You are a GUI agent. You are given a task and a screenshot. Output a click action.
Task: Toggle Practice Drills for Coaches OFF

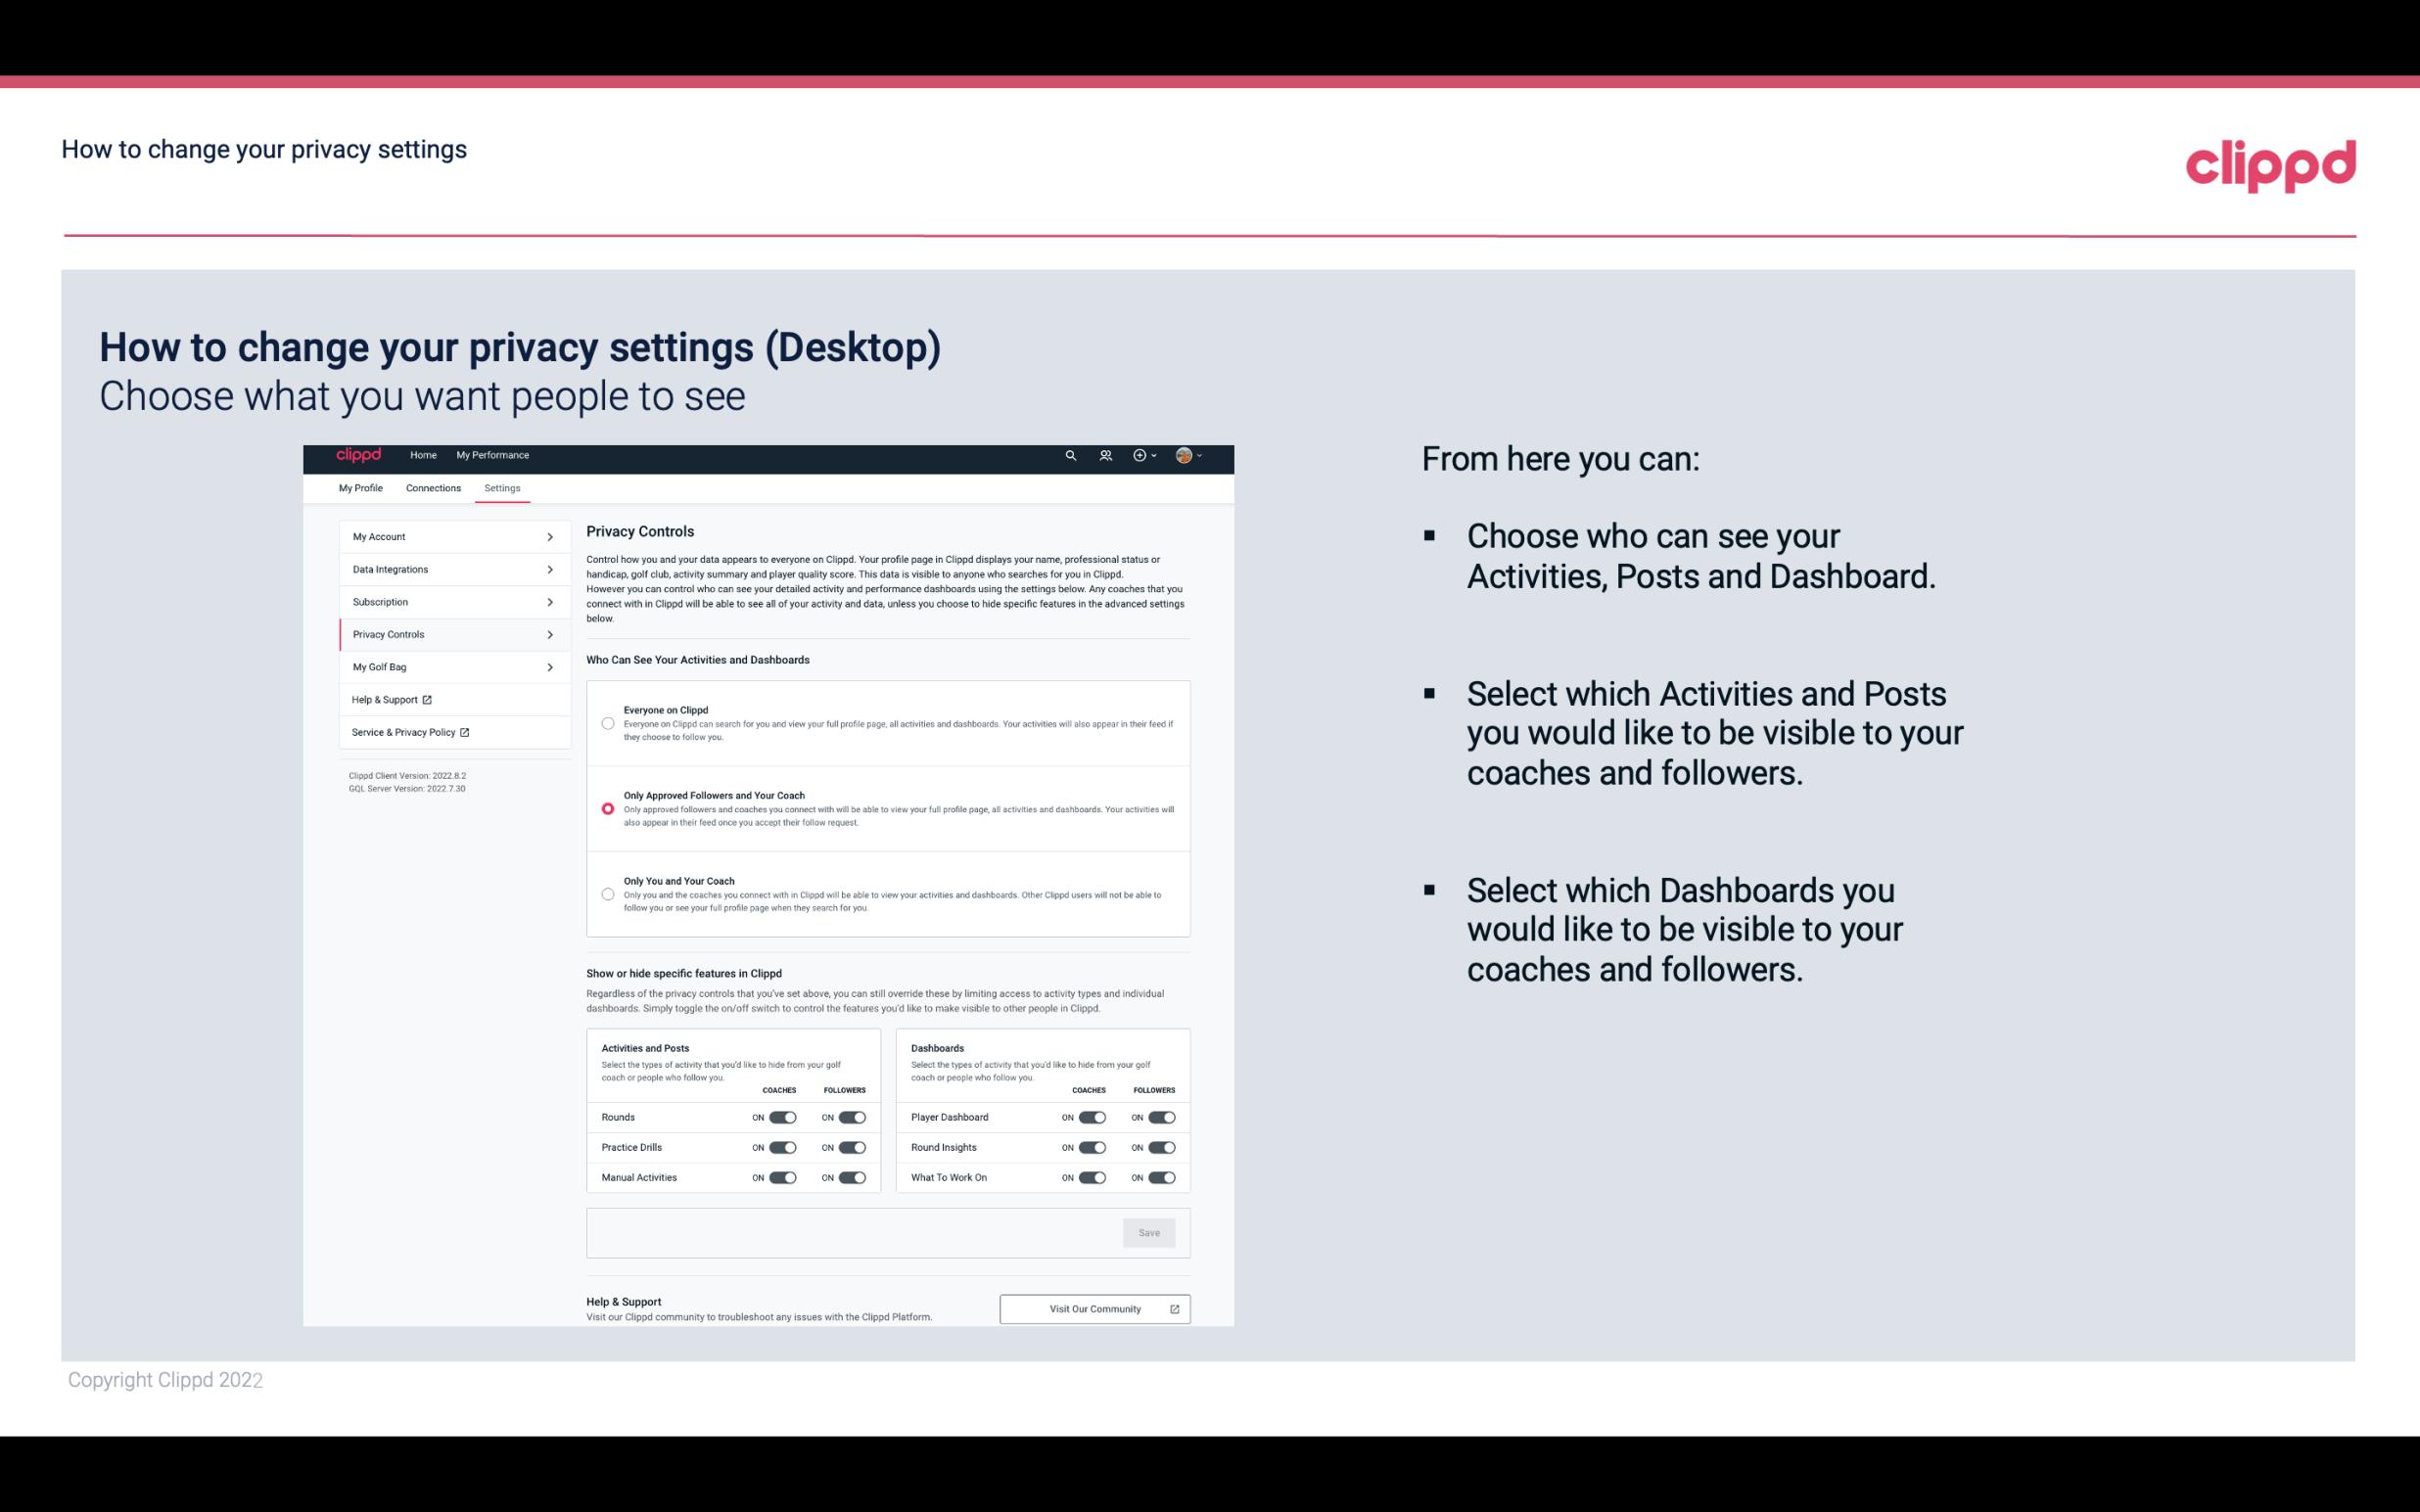782,1146
